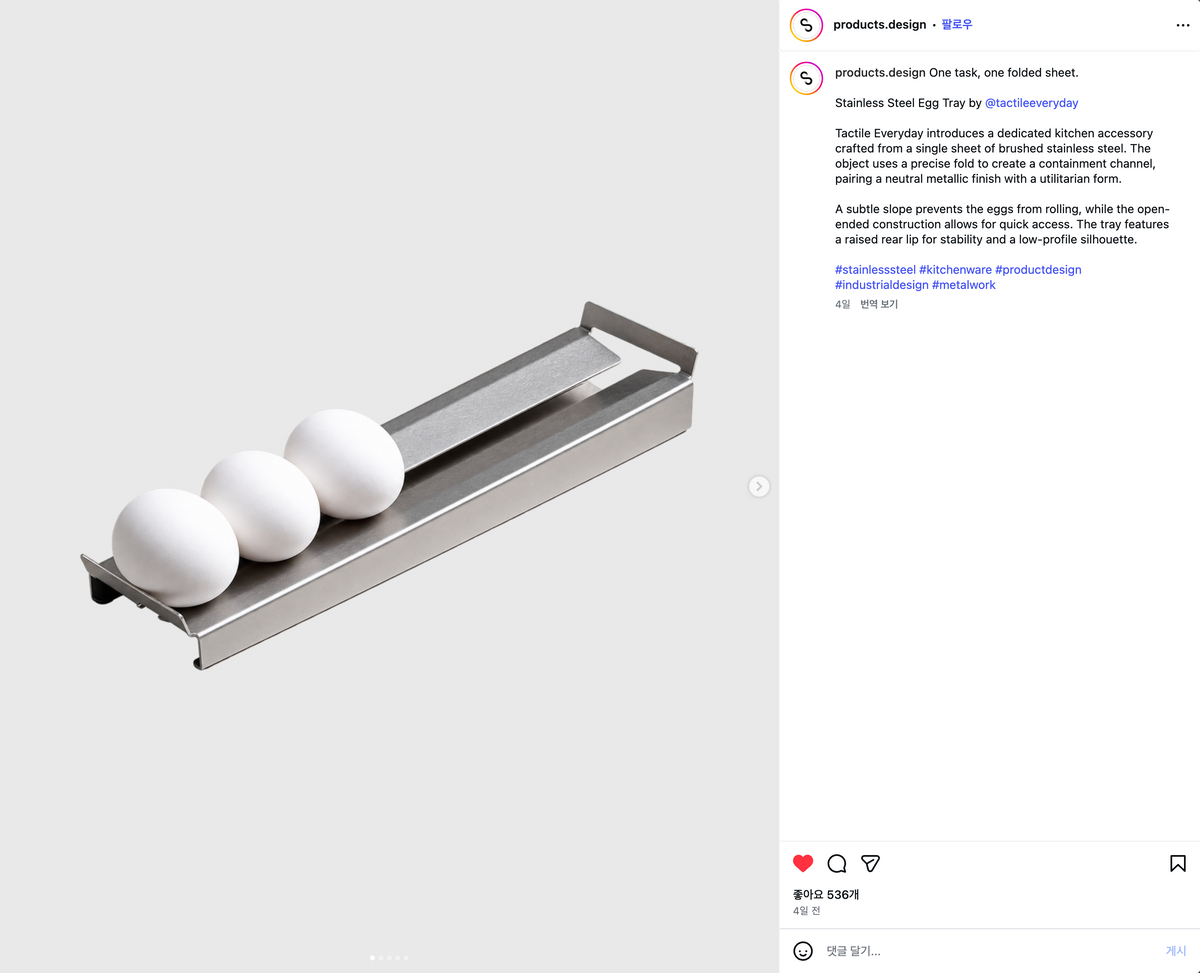The image size is (1200, 973).
Task: Open the #productdesign hashtag
Action: tap(1038, 270)
